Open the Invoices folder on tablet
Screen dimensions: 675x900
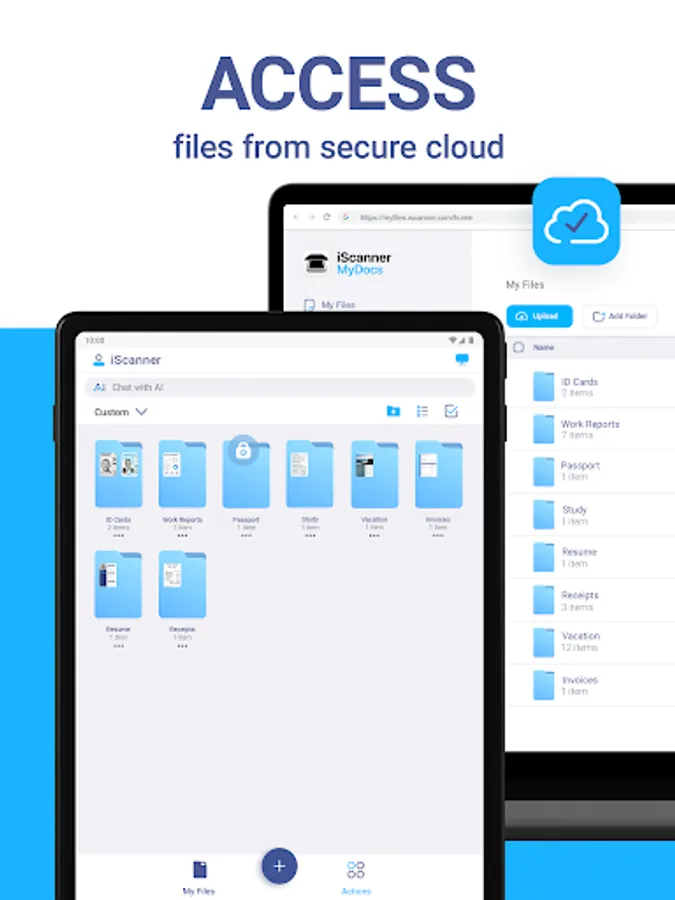tap(438, 474)
